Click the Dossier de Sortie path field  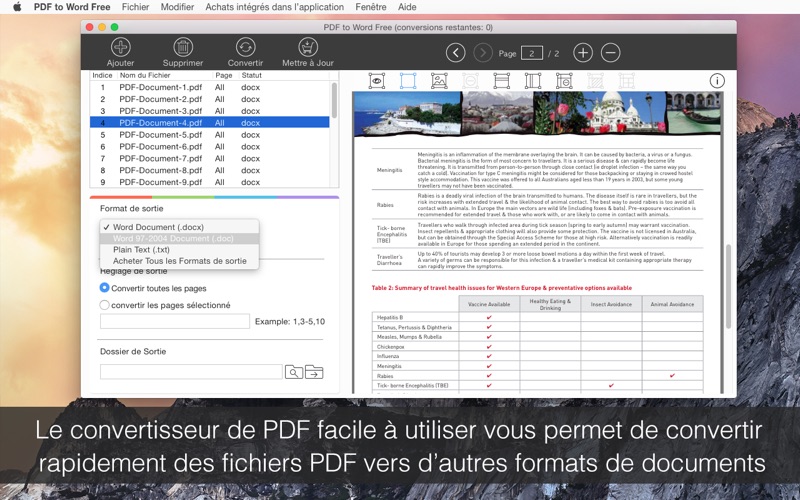(x=191, y=372)
